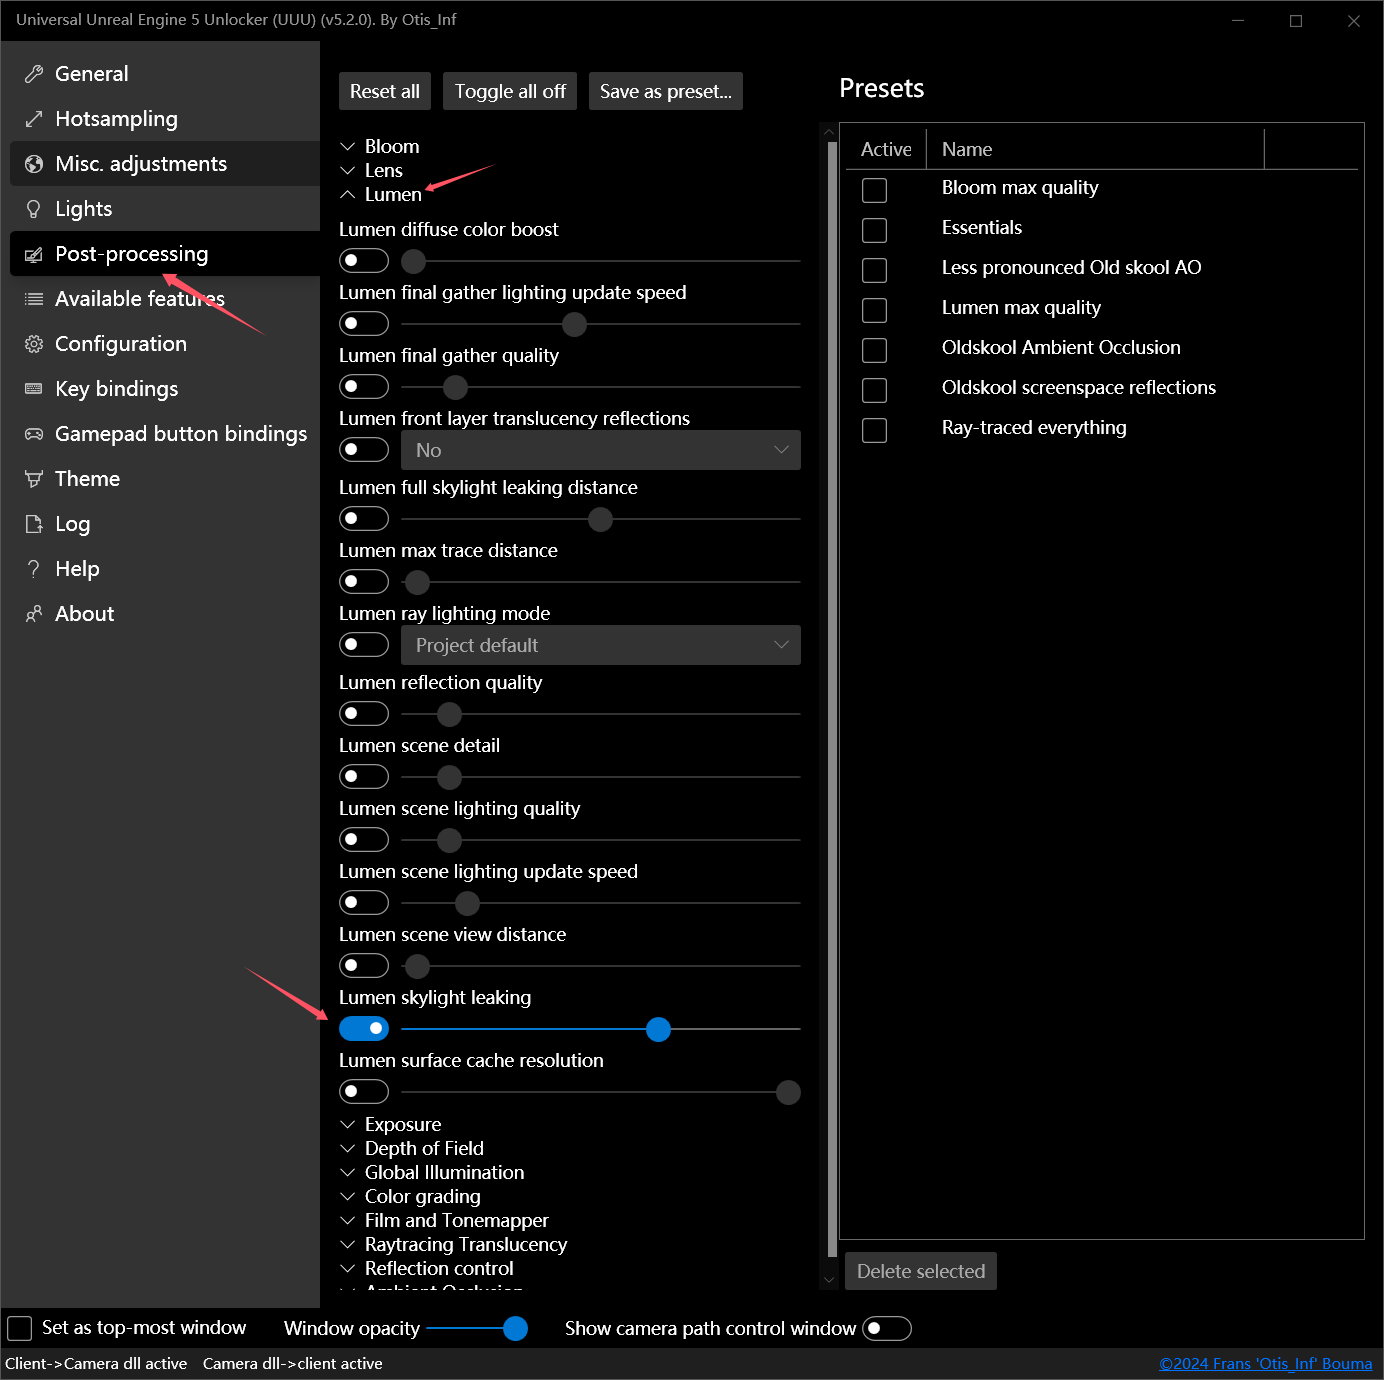
Task: Click the Lumen skylight leaking slider handle
Action: coord(658,1029)
